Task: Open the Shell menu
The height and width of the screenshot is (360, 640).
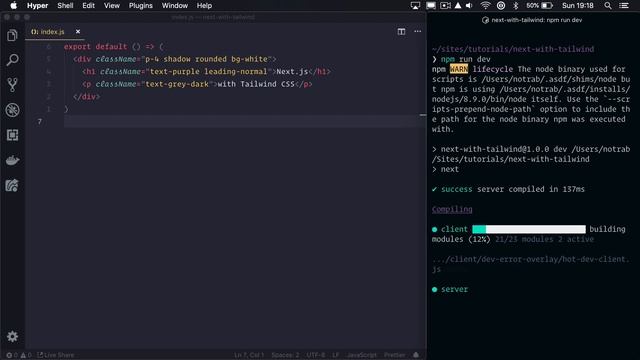Action: (x=65, y=6)
